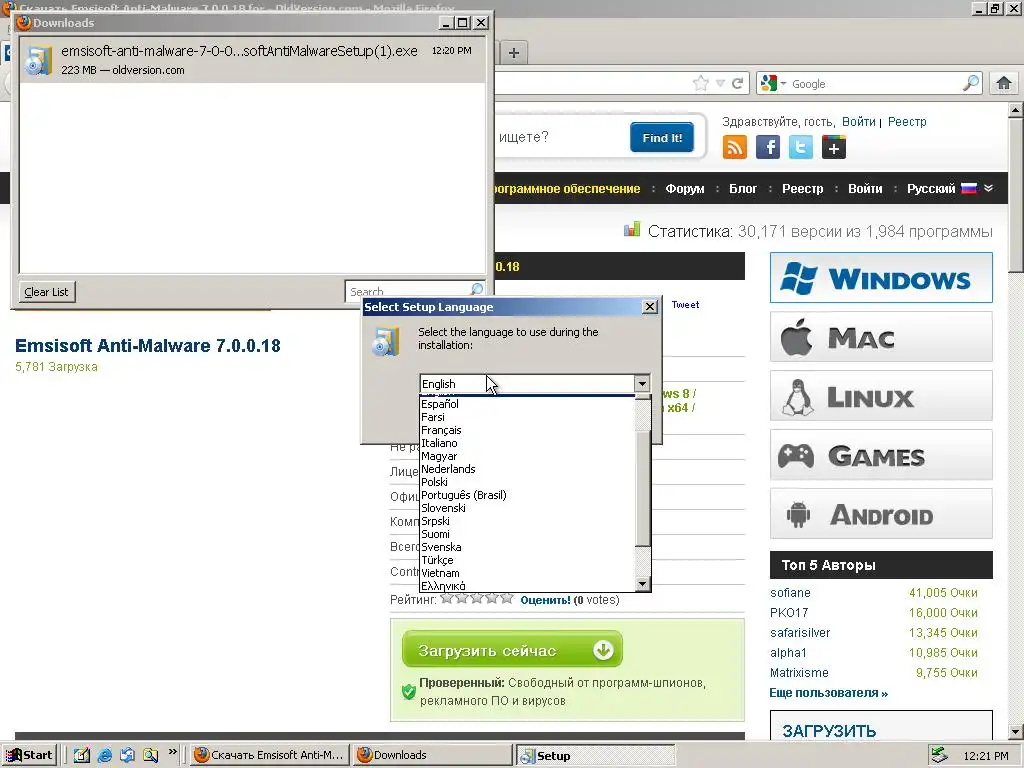The width and height of the screenshot is (1024, 768).
Task: Click the setup disc icon in language dialog
Action: (385, 342)
